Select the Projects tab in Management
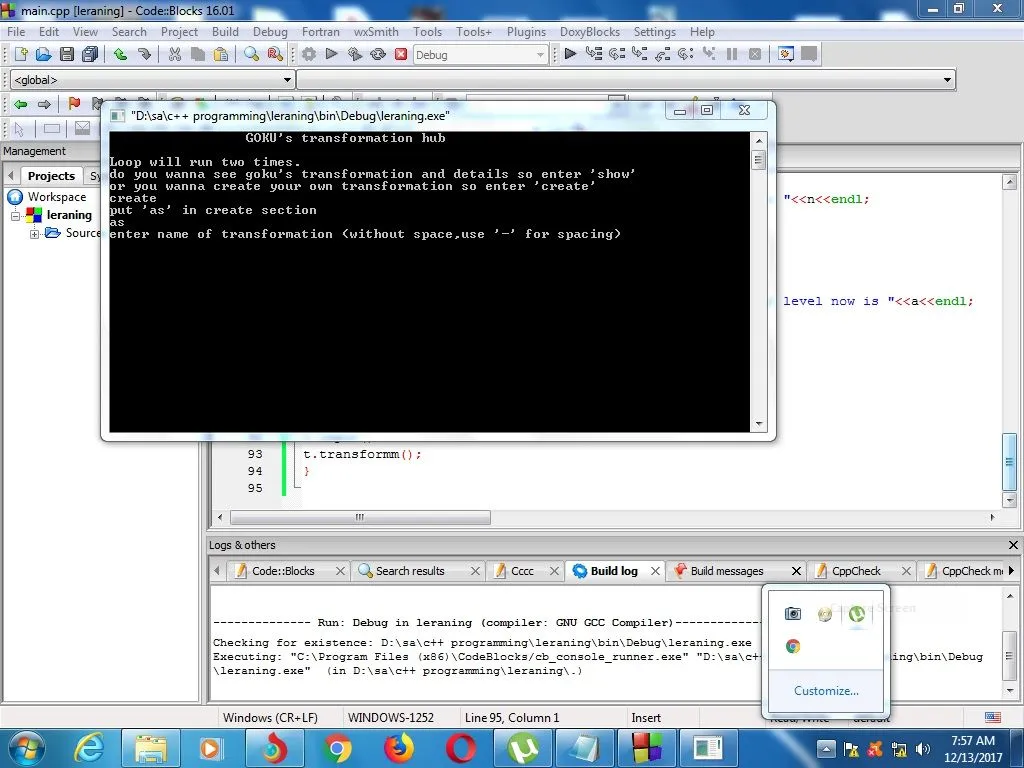The height and width of the screenshot is (768, 1024). [51, 176]
